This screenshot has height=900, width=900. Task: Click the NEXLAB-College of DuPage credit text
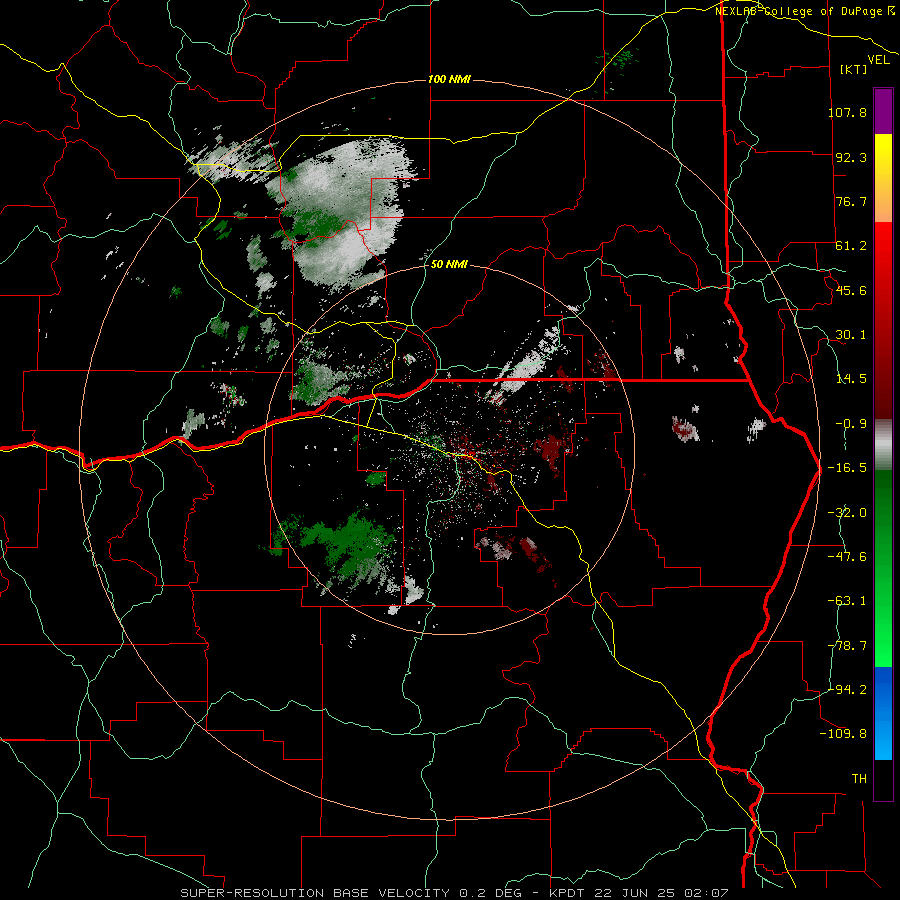pyautogui.click(x=804, y=11)
